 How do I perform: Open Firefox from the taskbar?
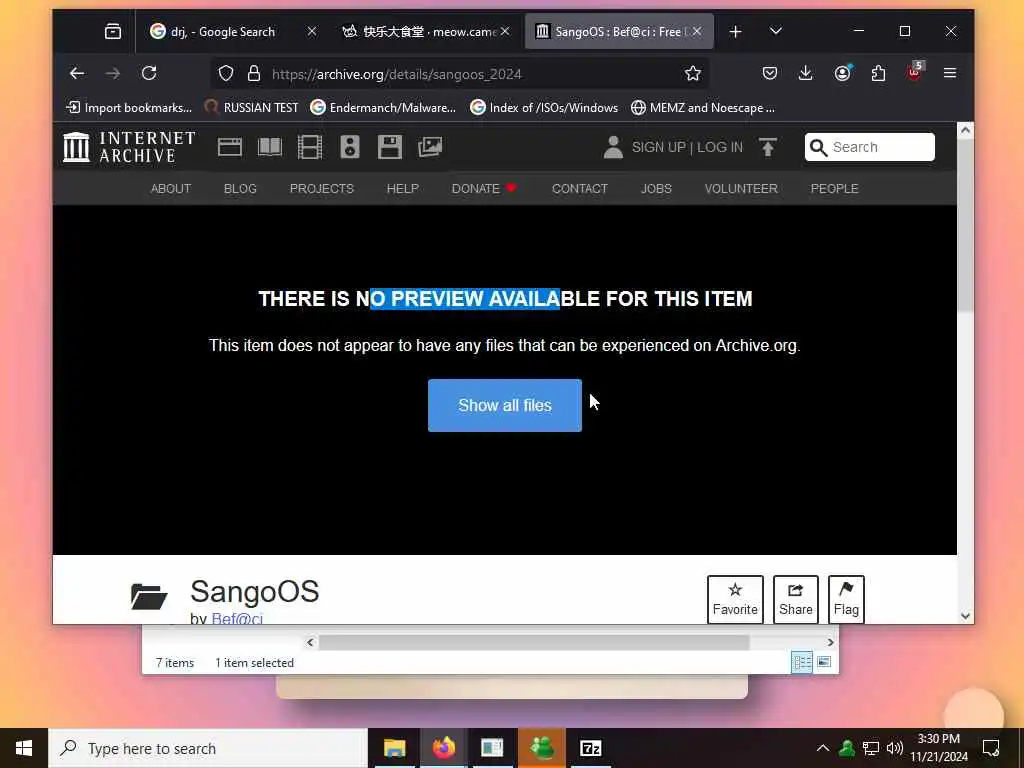click(443, 748)
